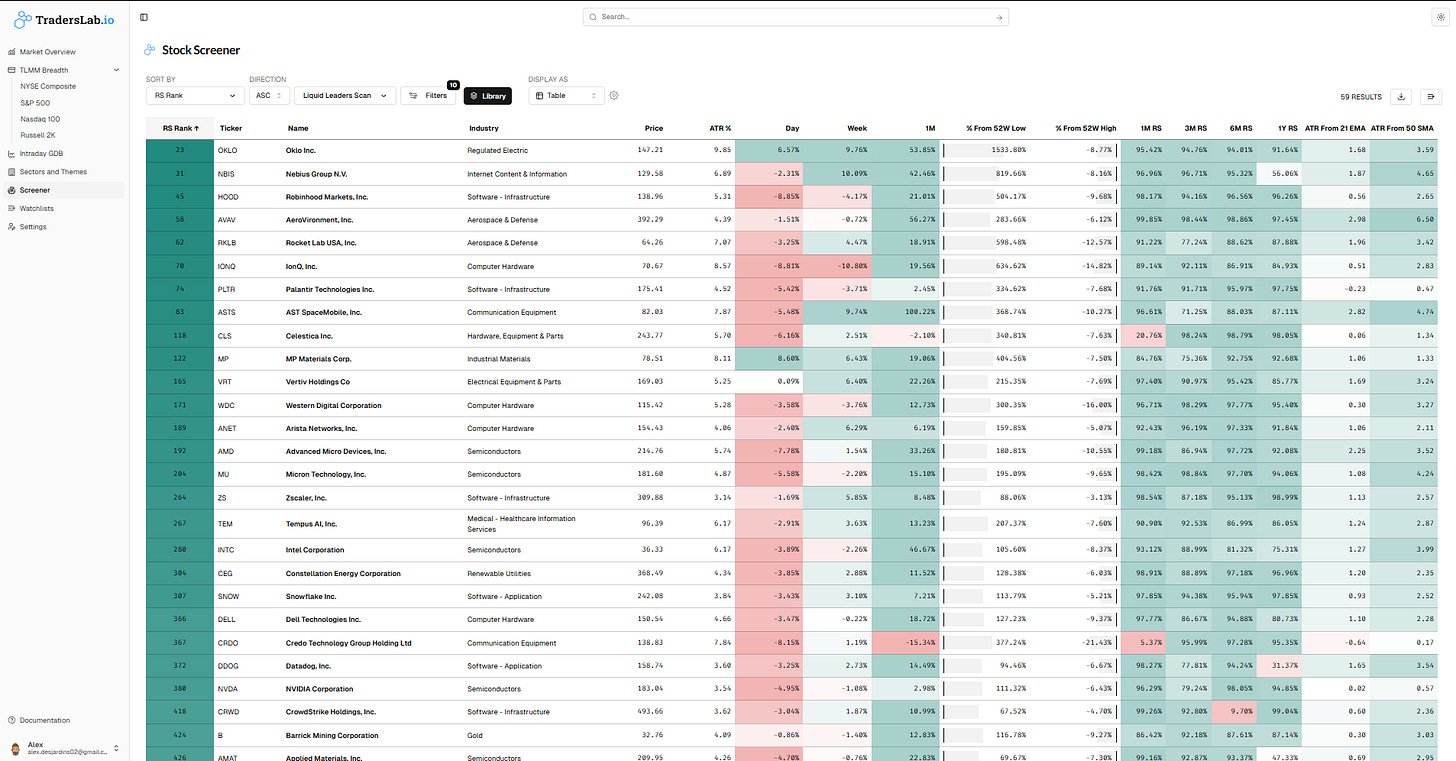Sort by Ticker column header
1456x761 pixels.
[231, 128]
